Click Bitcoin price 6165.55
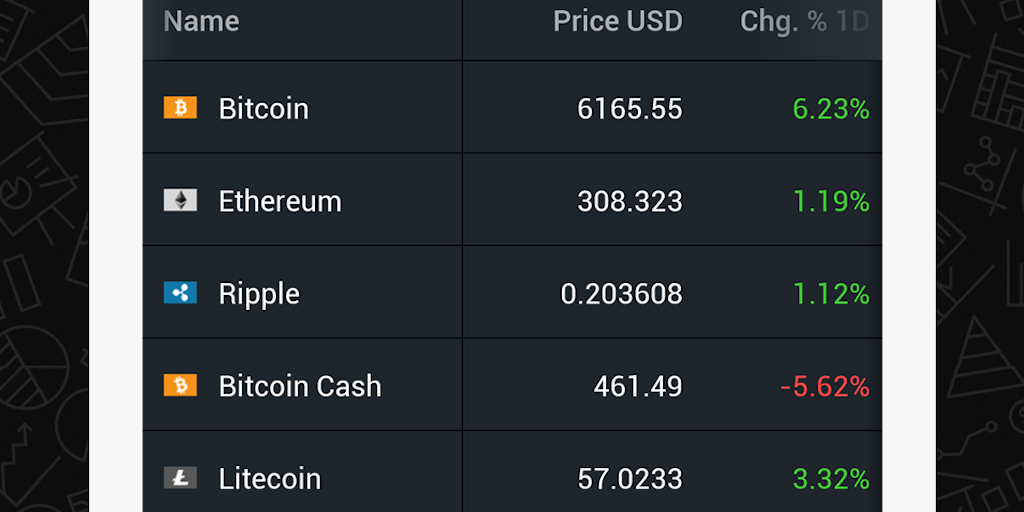This screenshot has width=1024, height=512. 630,108
